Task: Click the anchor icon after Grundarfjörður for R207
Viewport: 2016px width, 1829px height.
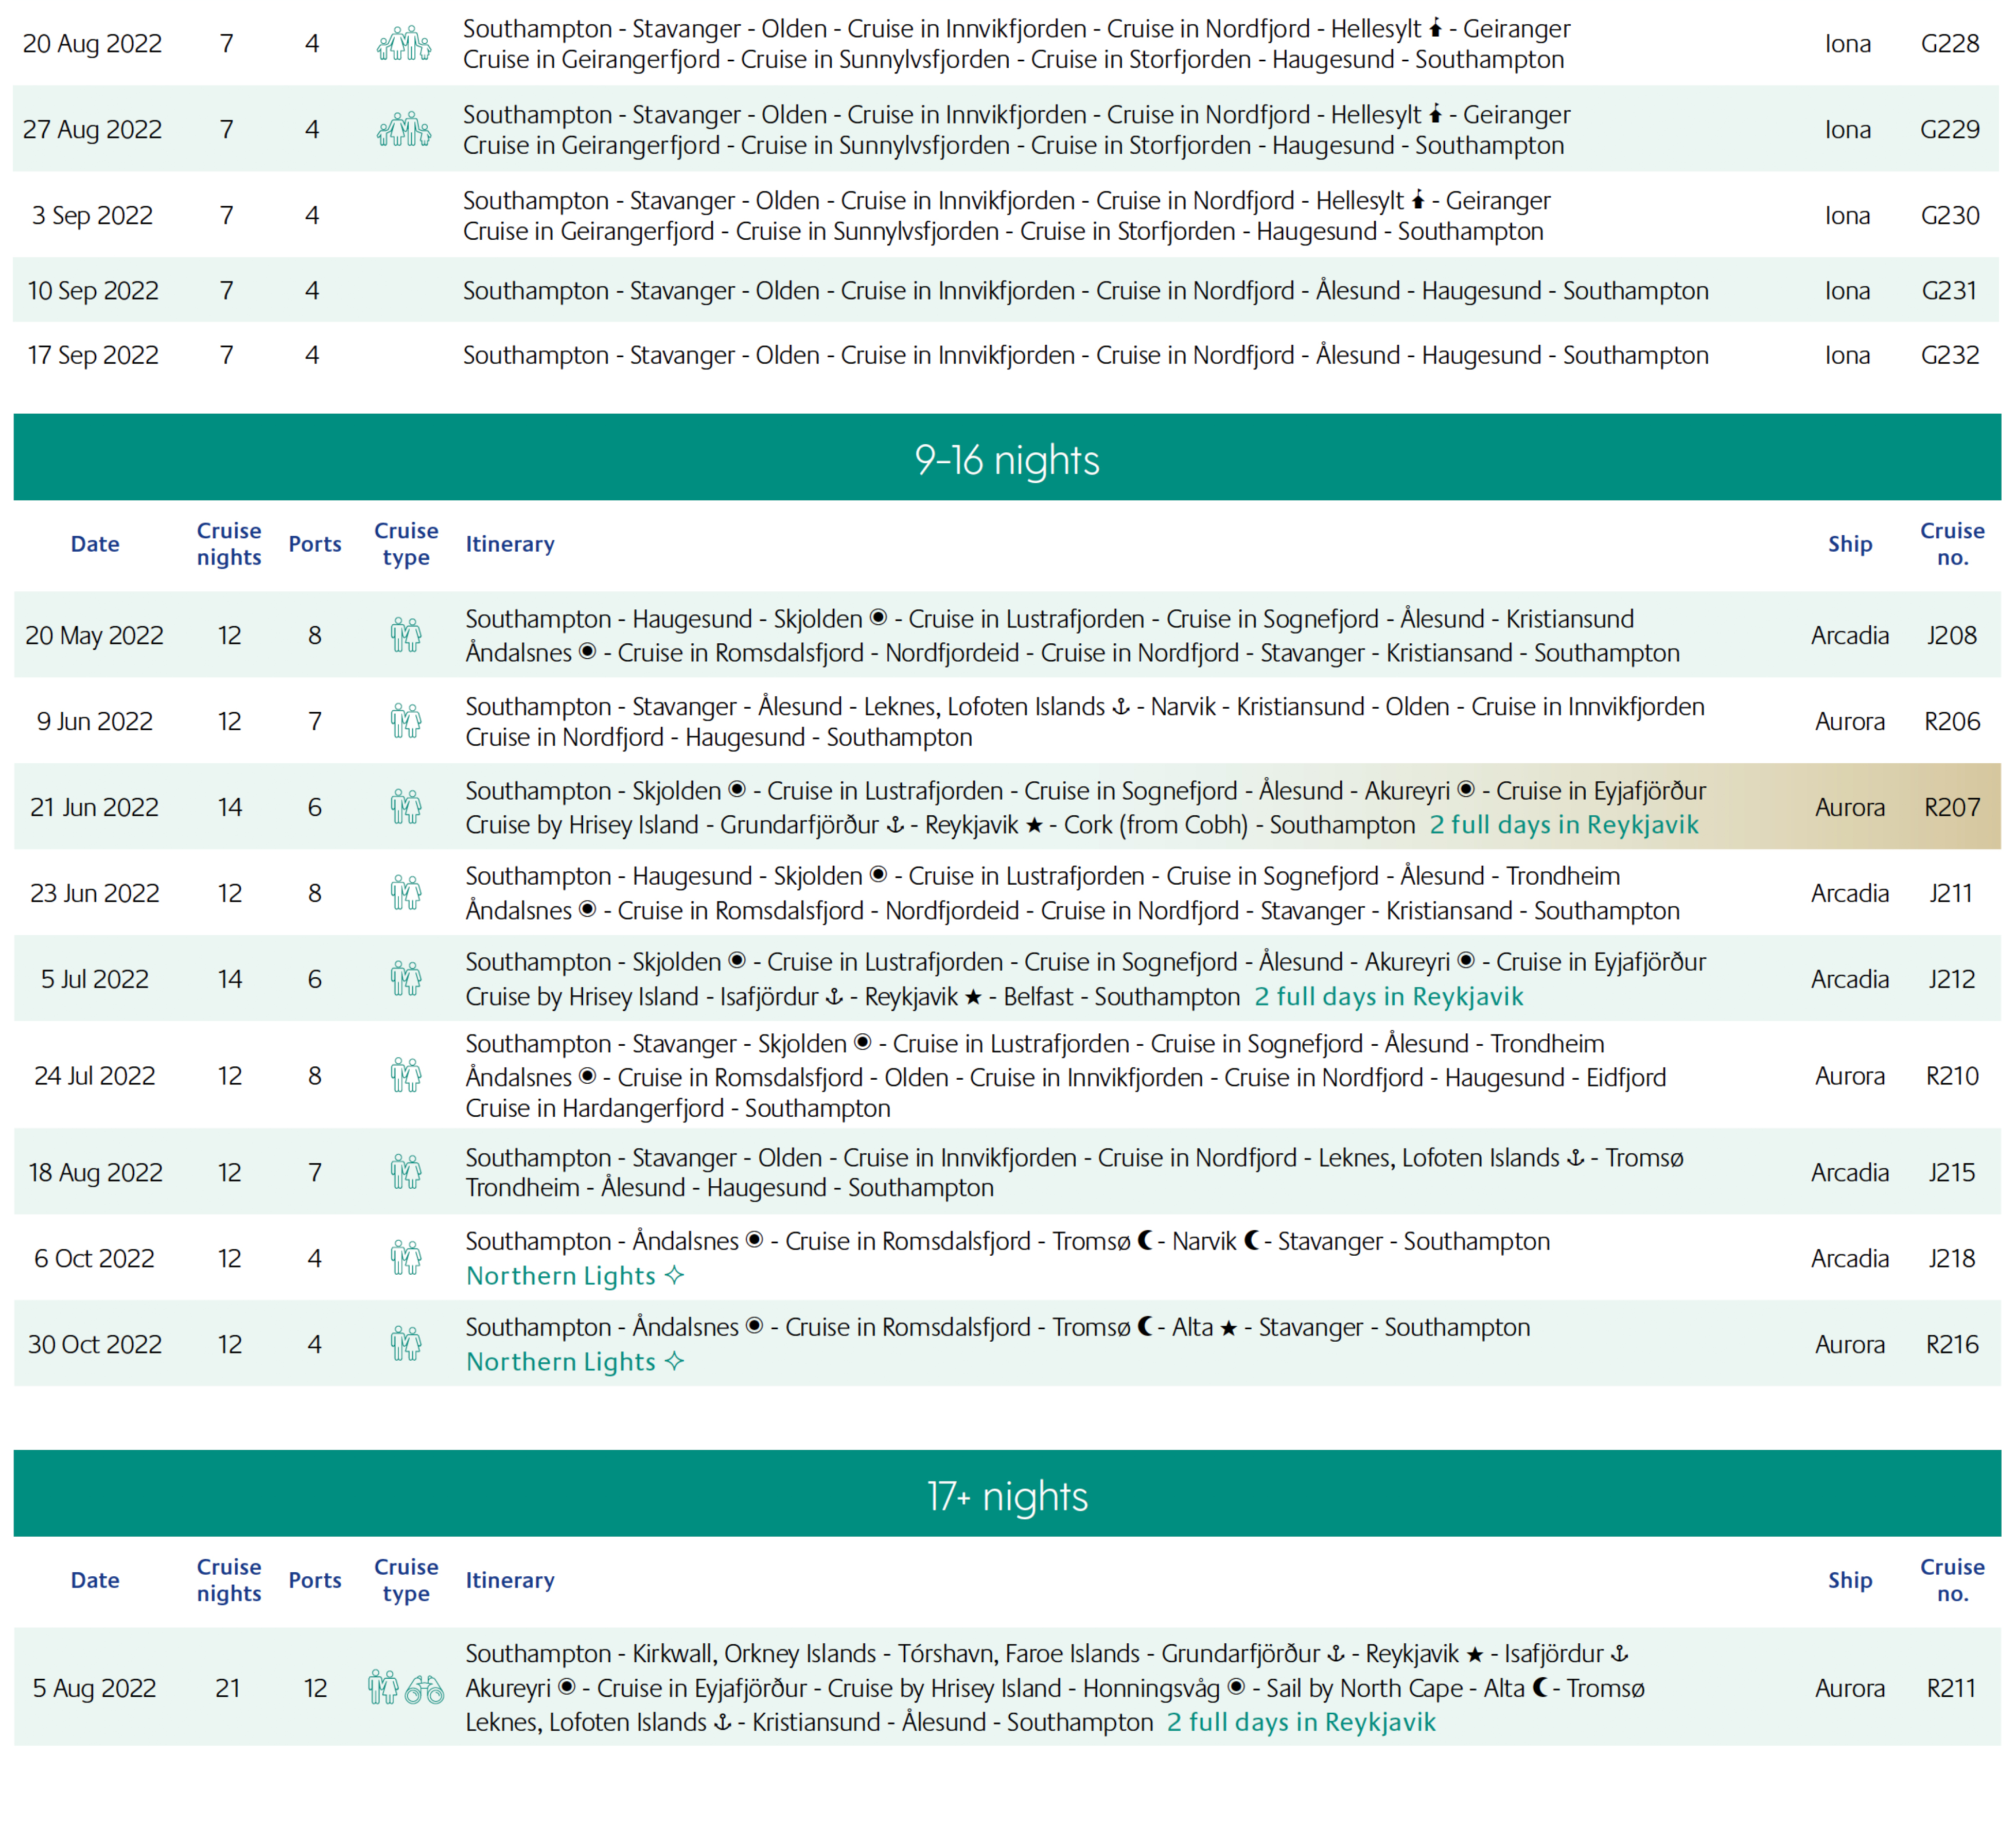Action: coord(896,824)
